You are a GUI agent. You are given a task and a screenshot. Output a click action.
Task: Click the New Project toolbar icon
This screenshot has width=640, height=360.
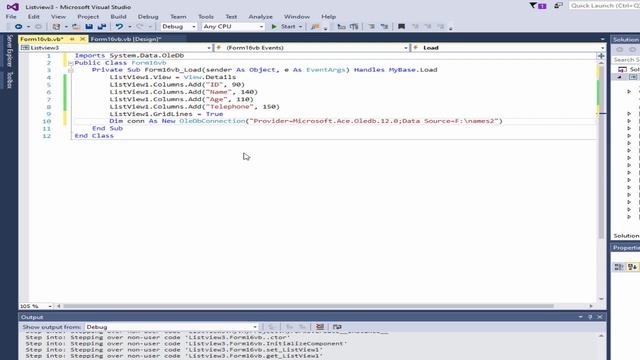click(56, 27)
